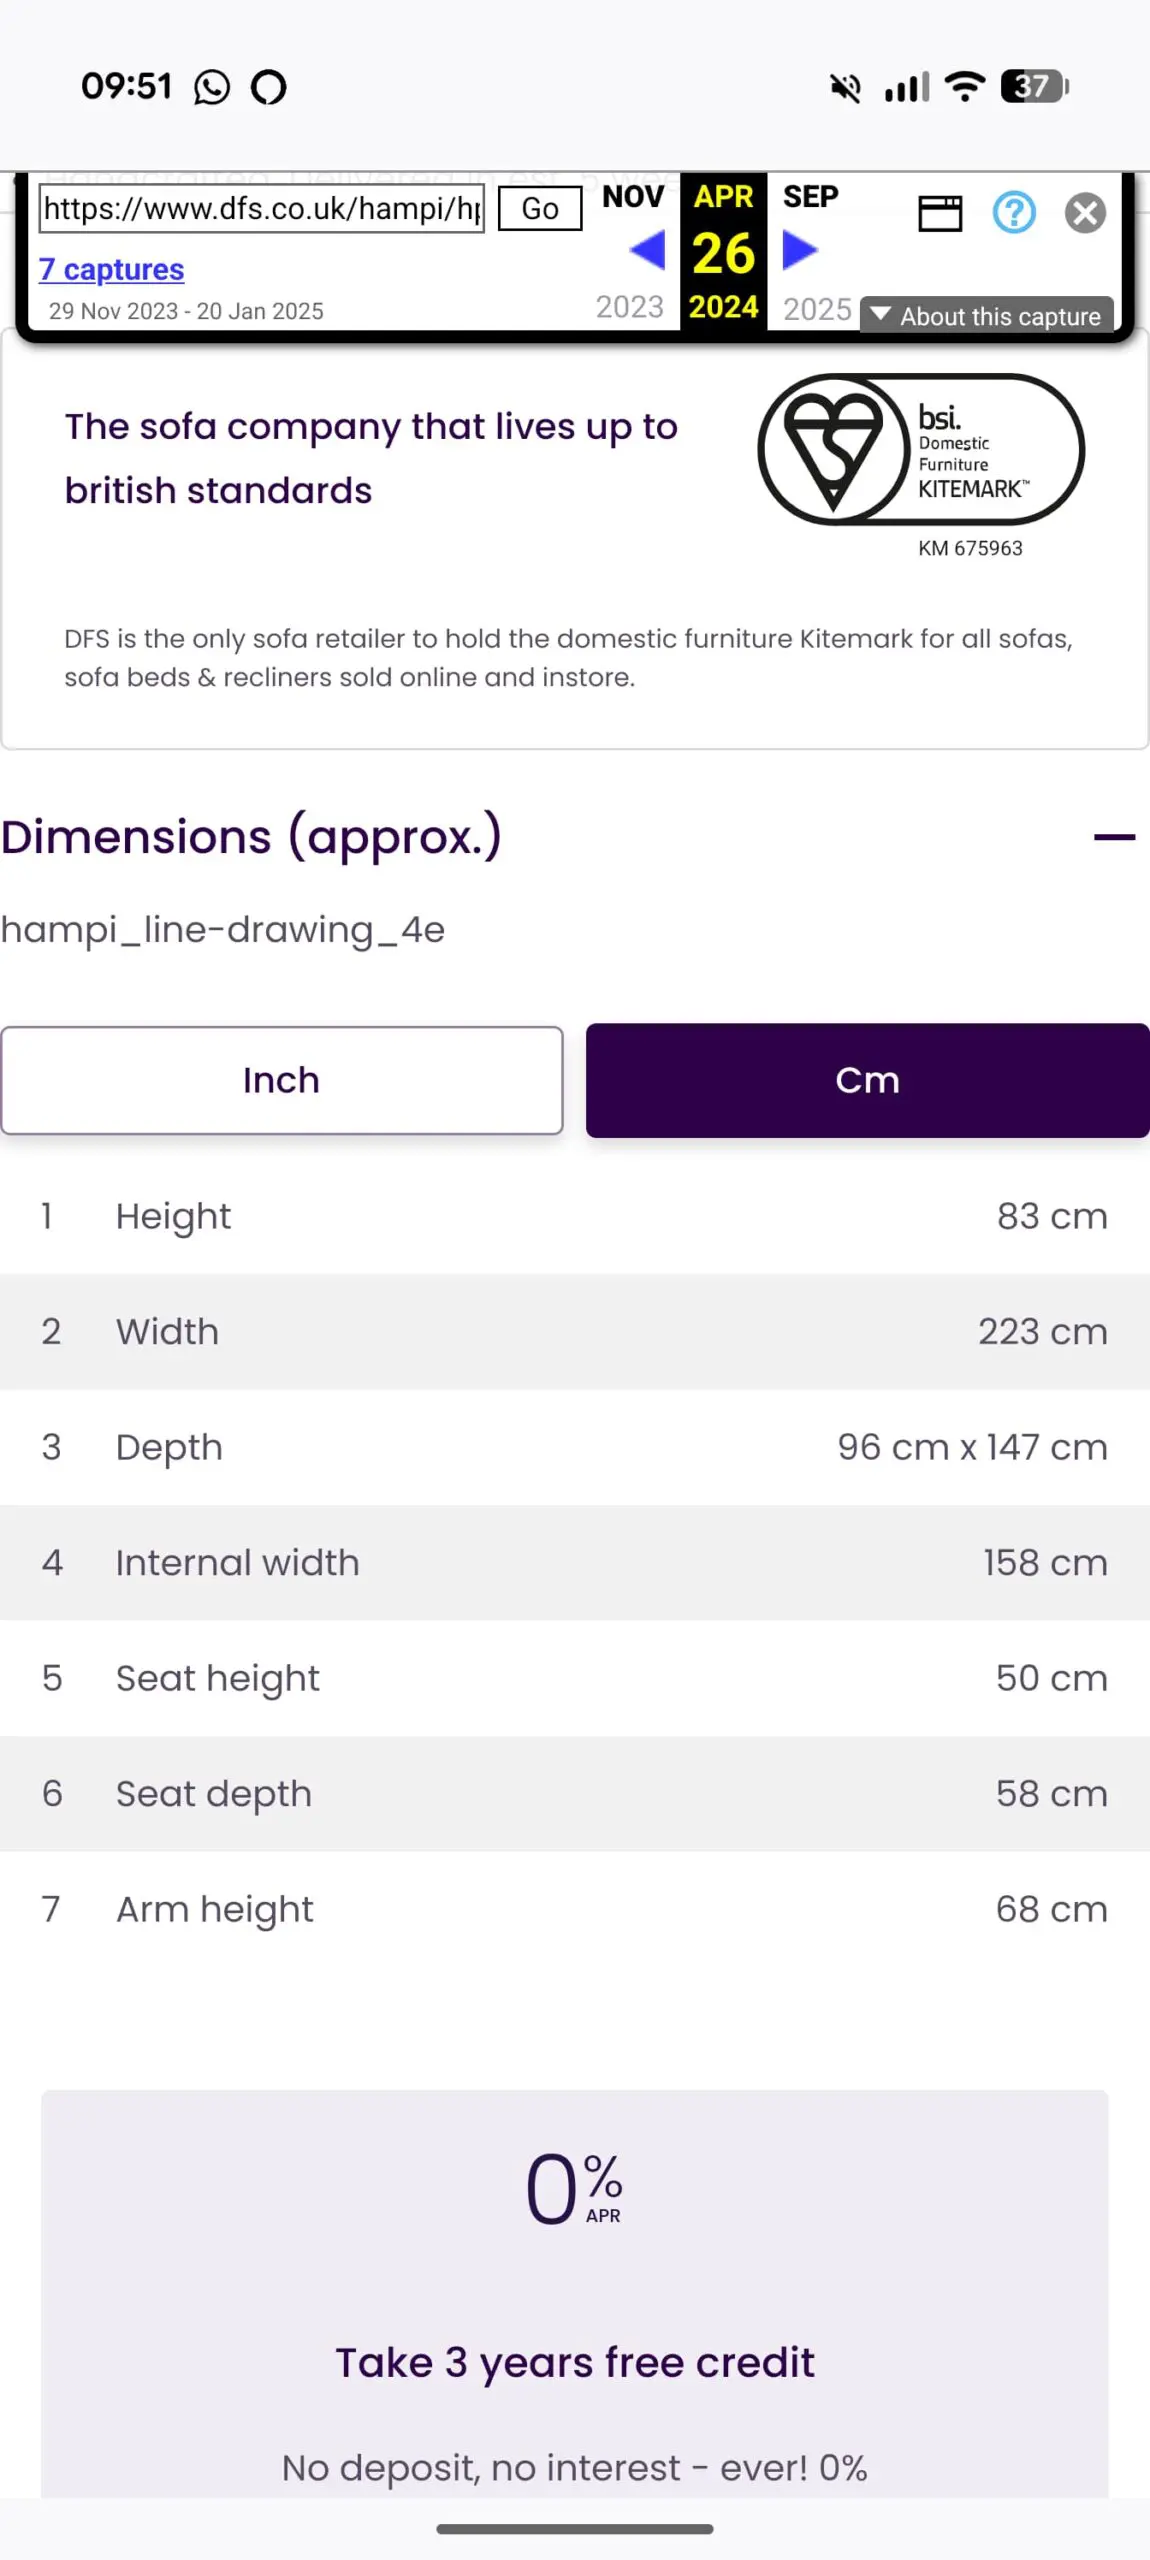Viewport: 1150px width, 2560px height.
Task: Switch dimensions to Inch
Action: (281, 1081)
